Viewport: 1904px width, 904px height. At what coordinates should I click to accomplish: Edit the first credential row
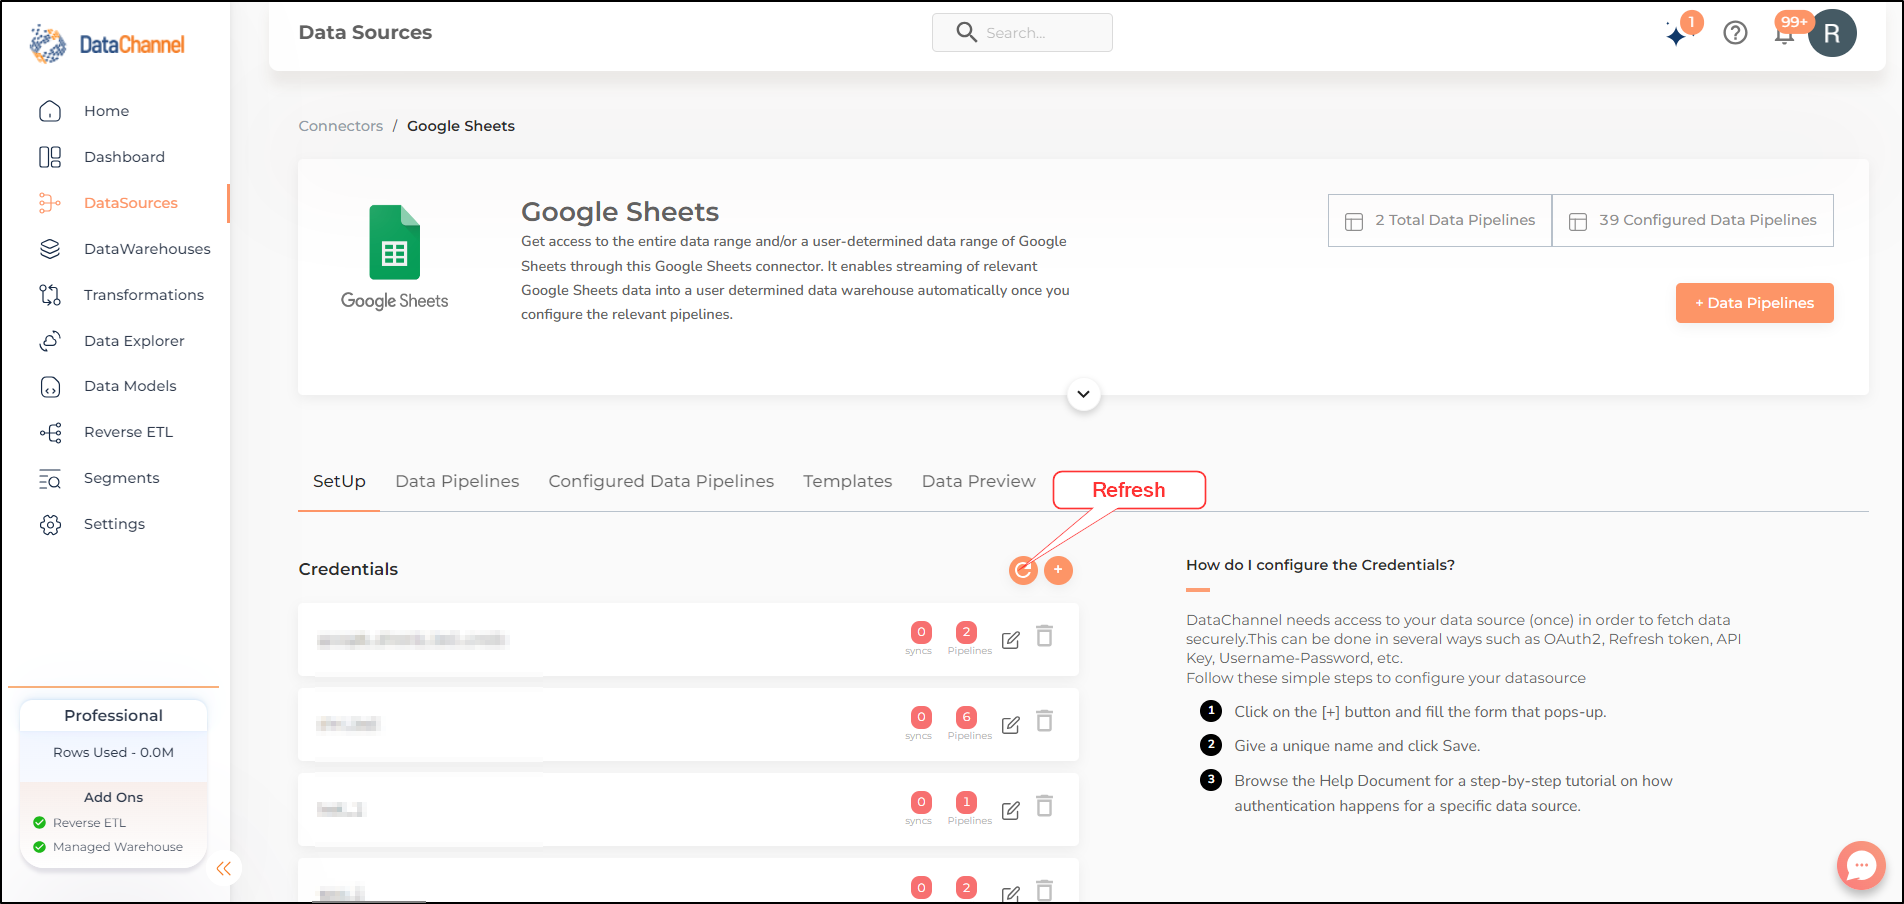[1011, 640]
